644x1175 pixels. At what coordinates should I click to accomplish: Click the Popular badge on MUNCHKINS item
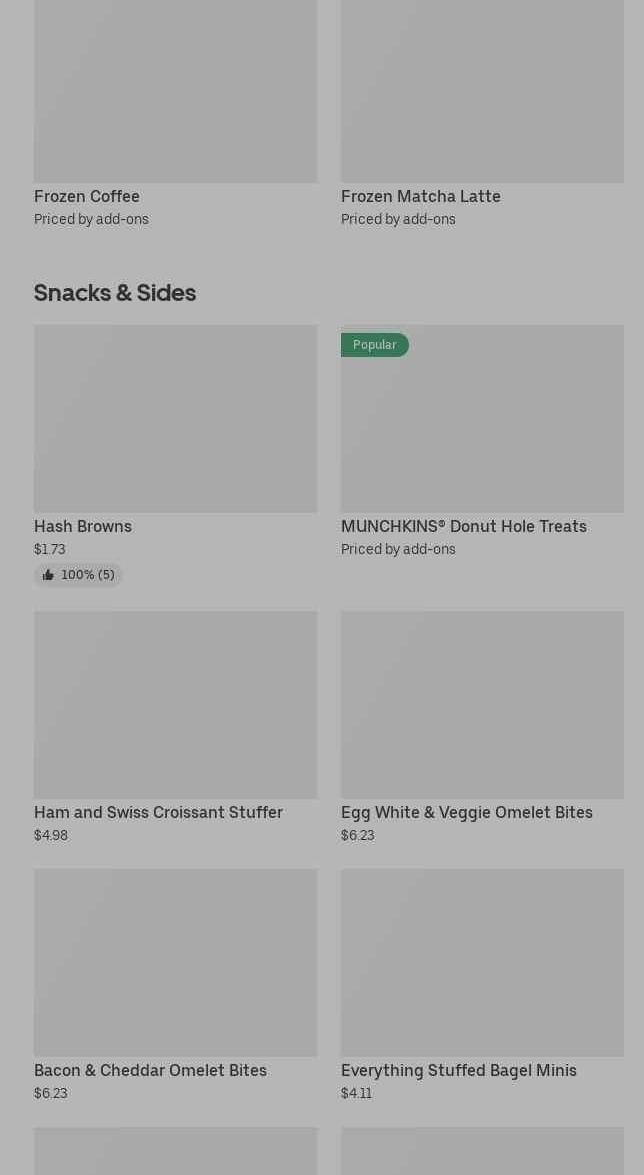coord(375,345)
